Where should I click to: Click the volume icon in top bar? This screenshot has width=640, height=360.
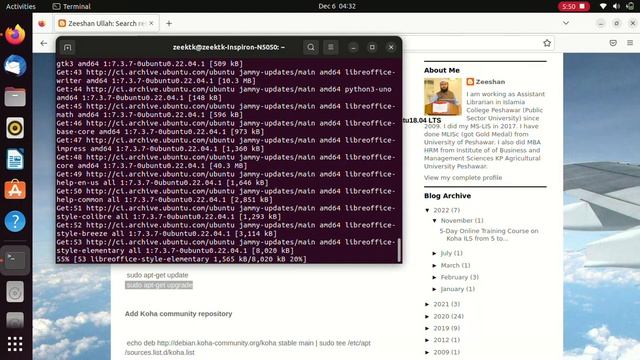click(x=616, y=6)
